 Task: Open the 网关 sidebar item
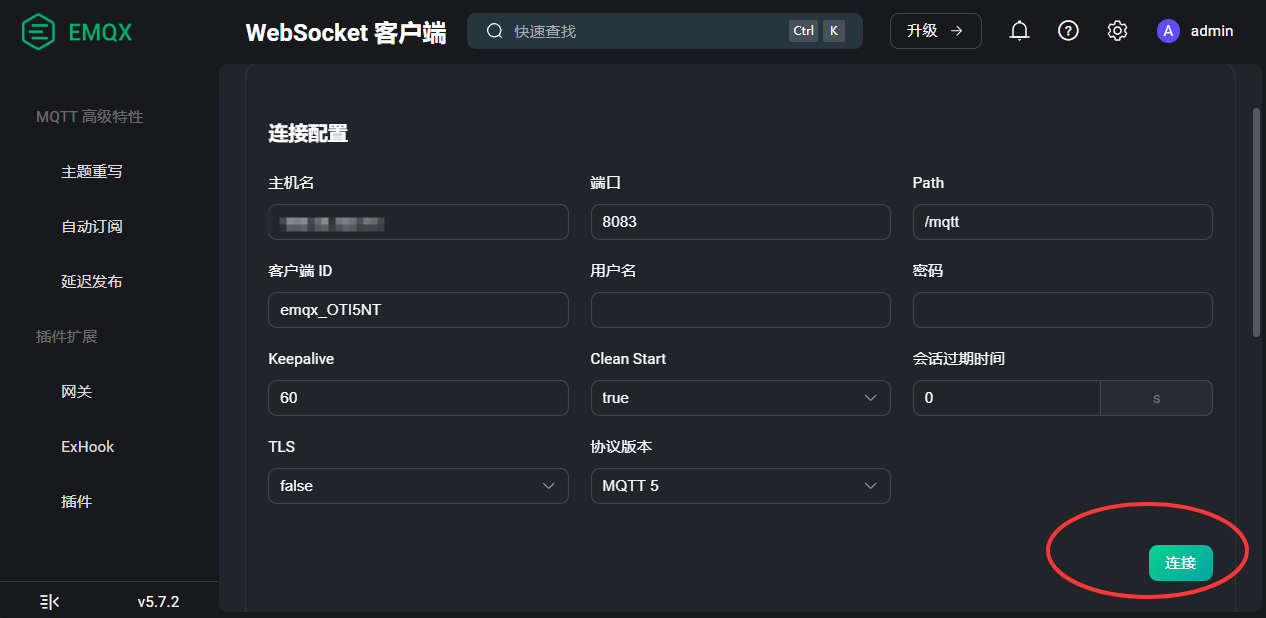77,392
